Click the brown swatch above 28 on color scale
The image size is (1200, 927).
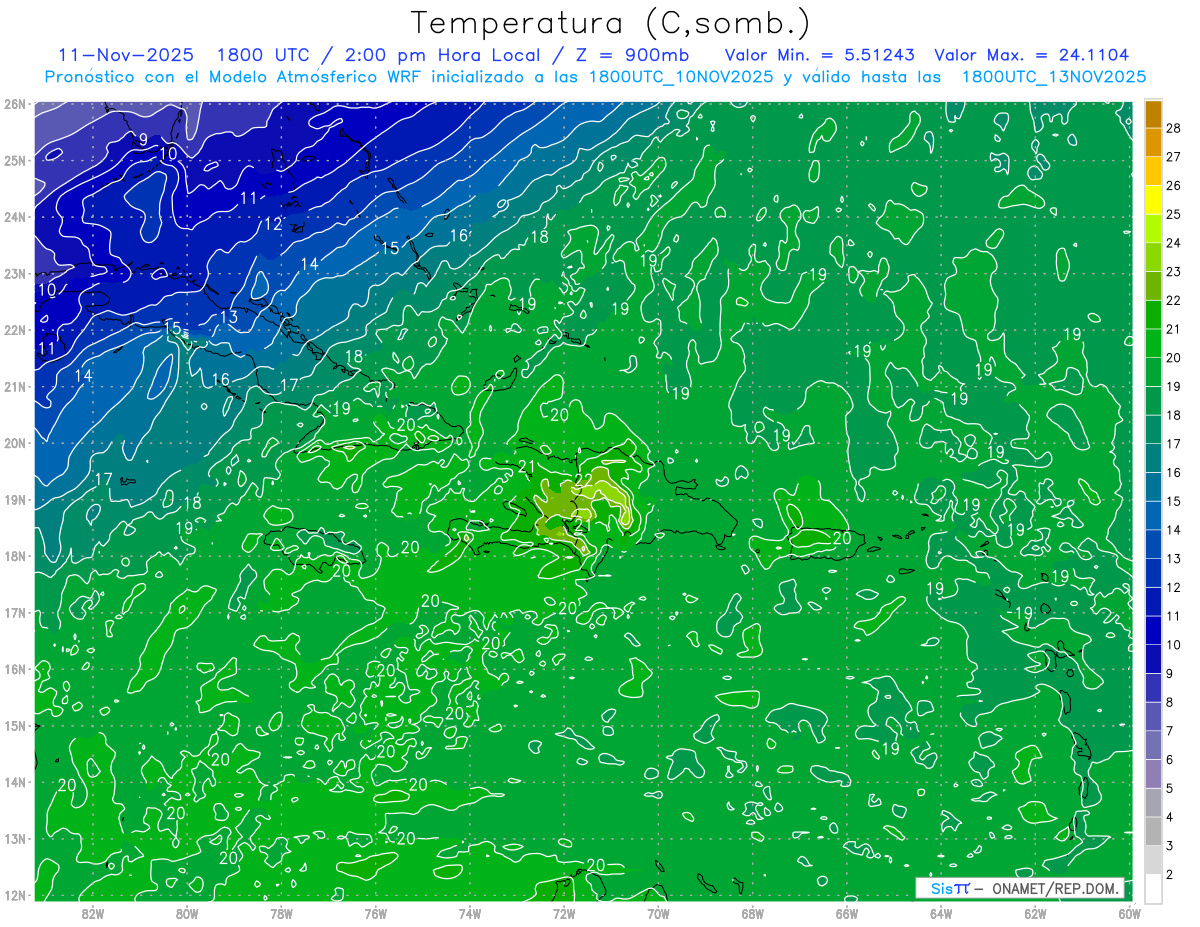click(x=1153, y=114)
